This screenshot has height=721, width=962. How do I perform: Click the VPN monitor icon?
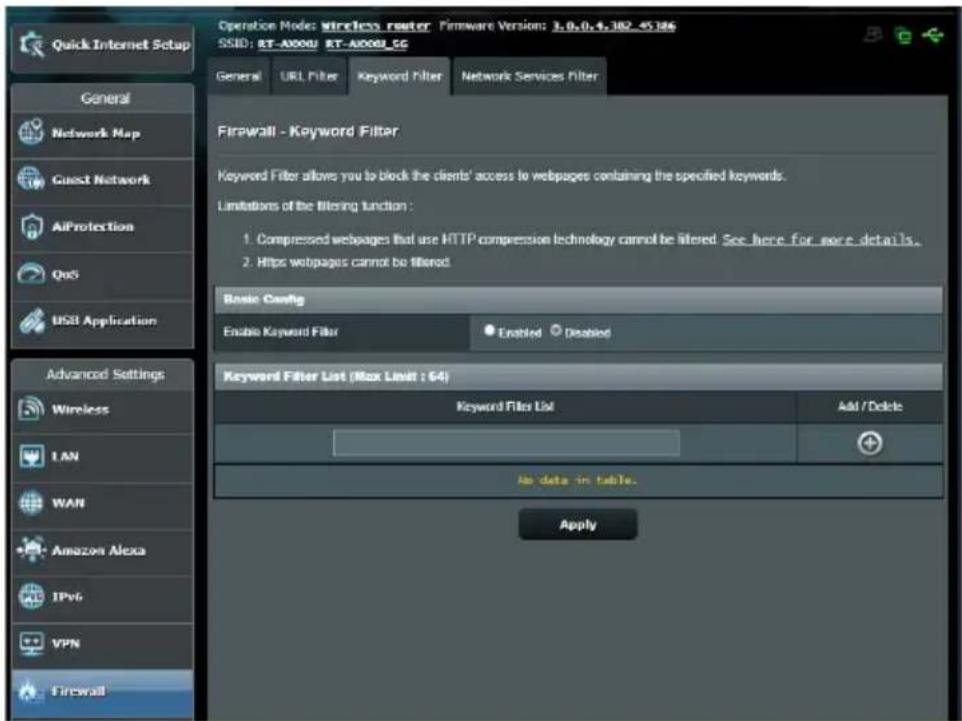(x=31, y=643)
